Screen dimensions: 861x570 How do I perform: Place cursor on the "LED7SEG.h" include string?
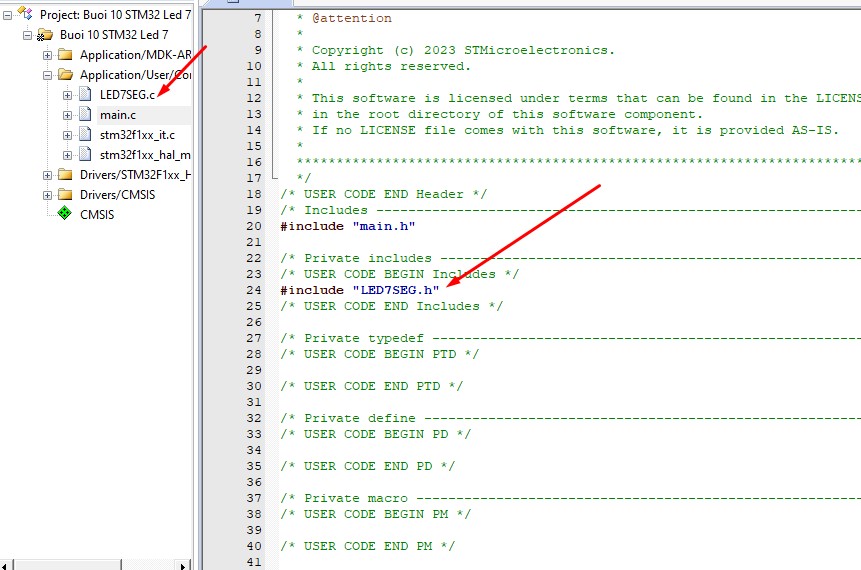[395, 290]
